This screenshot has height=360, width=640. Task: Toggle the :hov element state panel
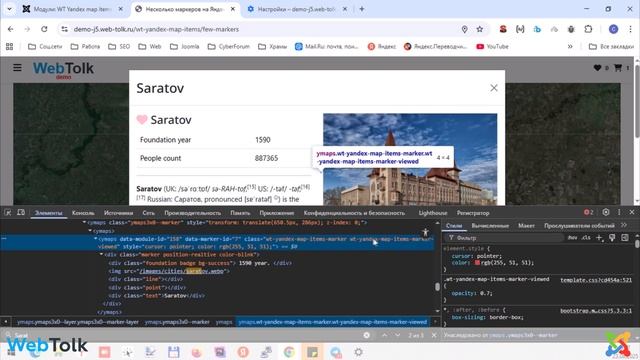(573, 238)
